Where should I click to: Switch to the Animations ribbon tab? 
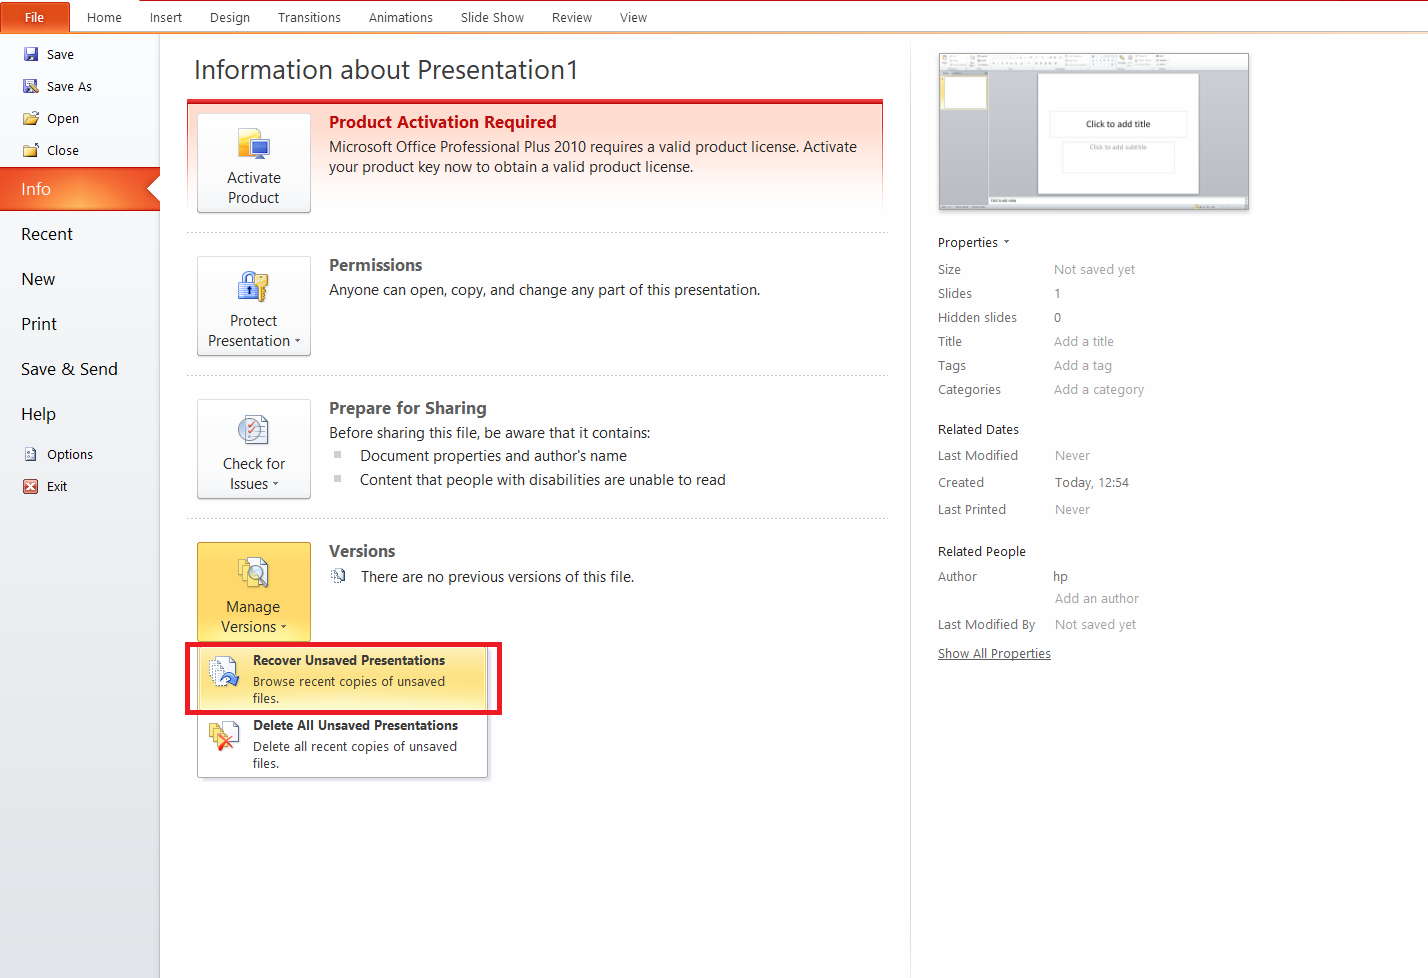401,17
